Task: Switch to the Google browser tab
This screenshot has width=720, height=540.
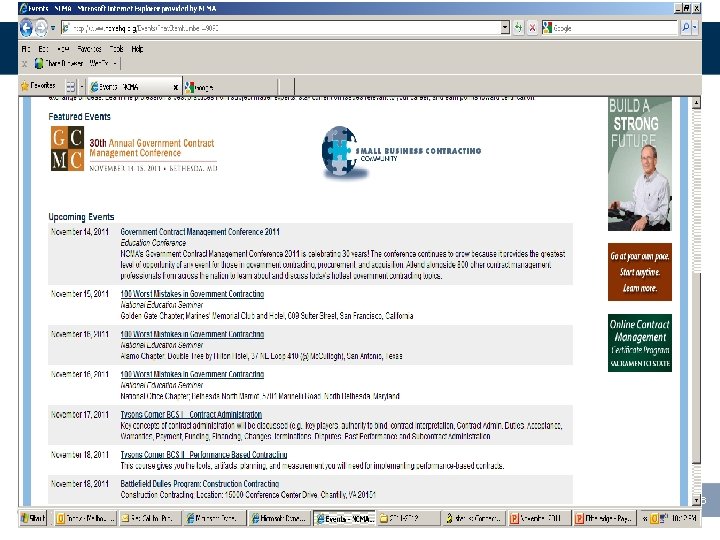Action: [x=230, y=87]
